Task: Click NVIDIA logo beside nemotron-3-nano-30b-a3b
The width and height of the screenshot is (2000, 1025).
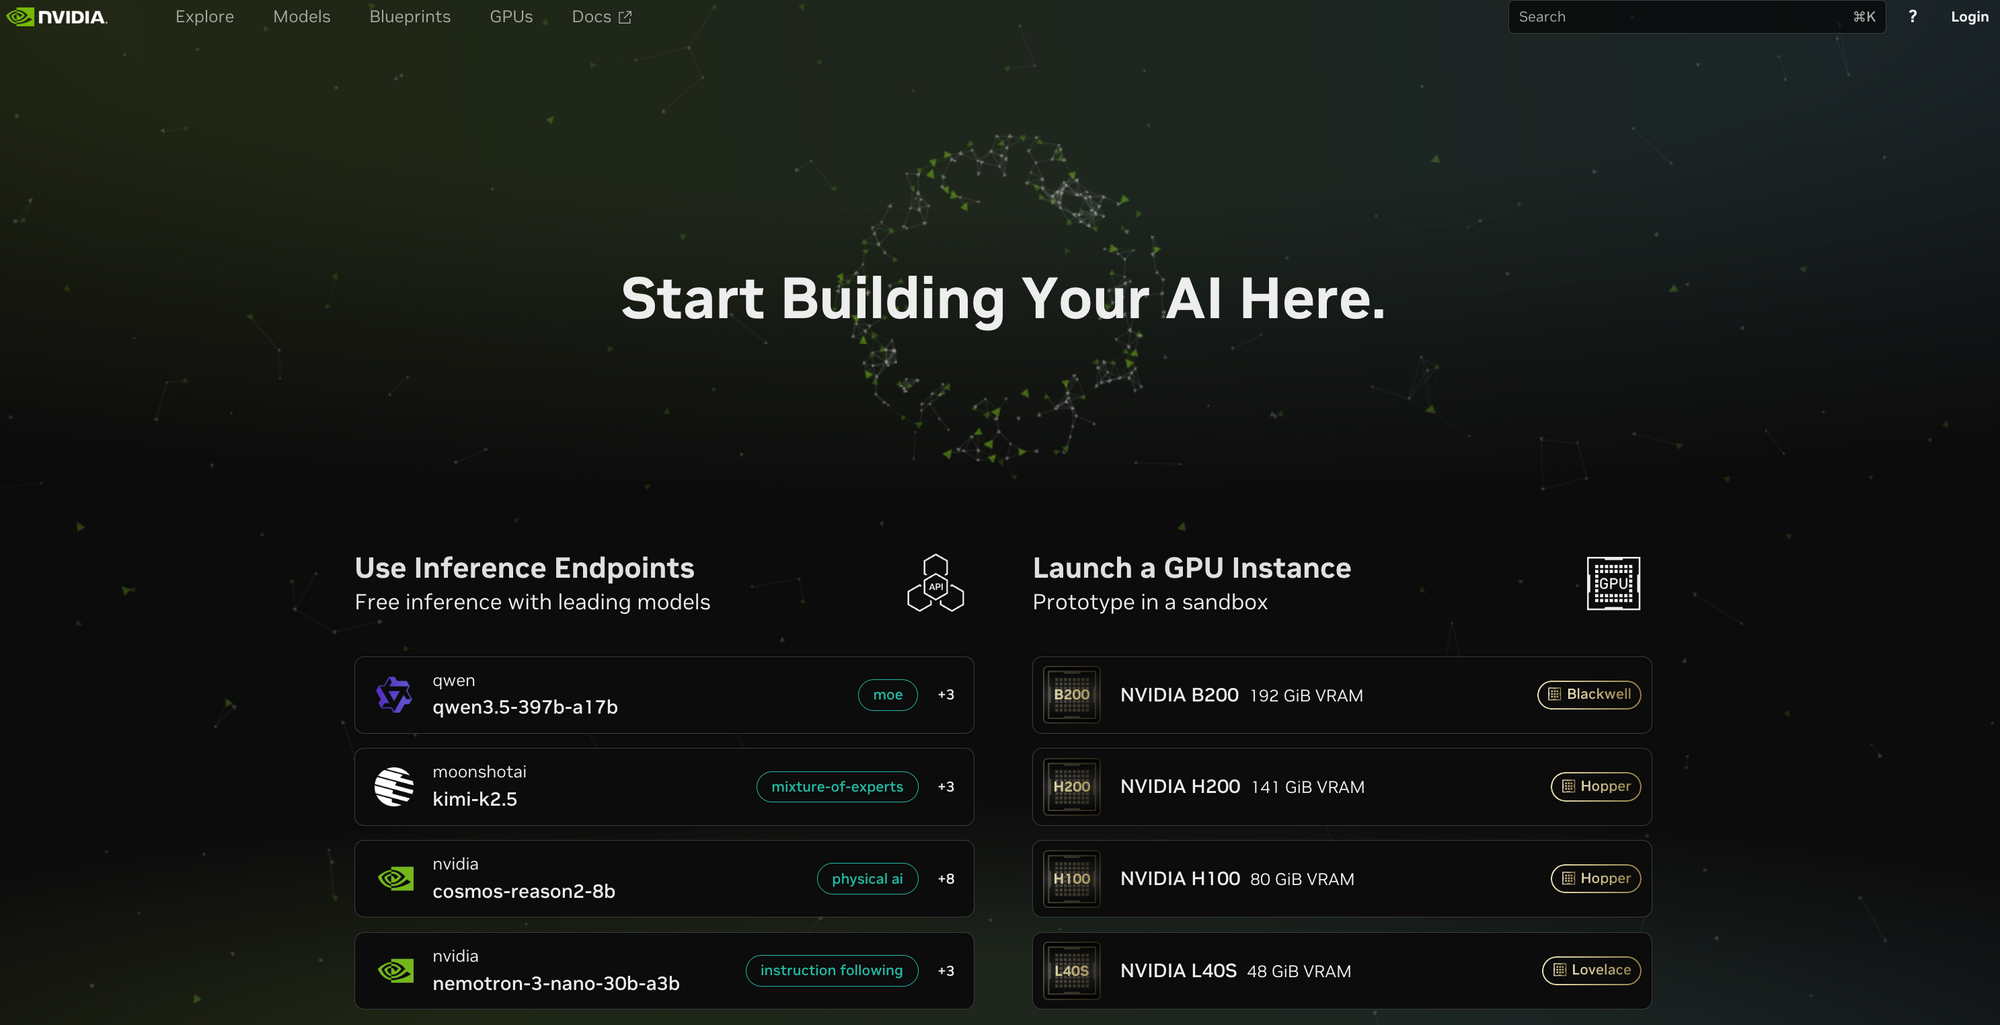Action: click(396, 971)
